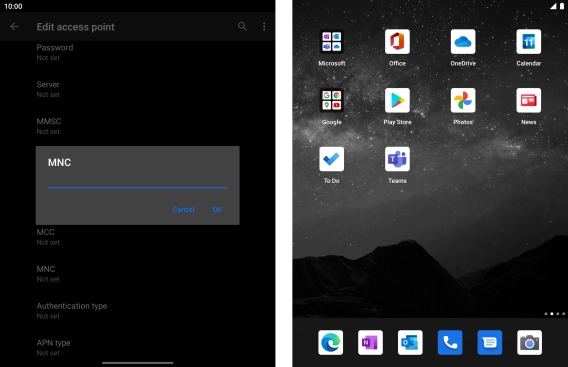Tap Cancel in the MNC dialog

point(183,209)
